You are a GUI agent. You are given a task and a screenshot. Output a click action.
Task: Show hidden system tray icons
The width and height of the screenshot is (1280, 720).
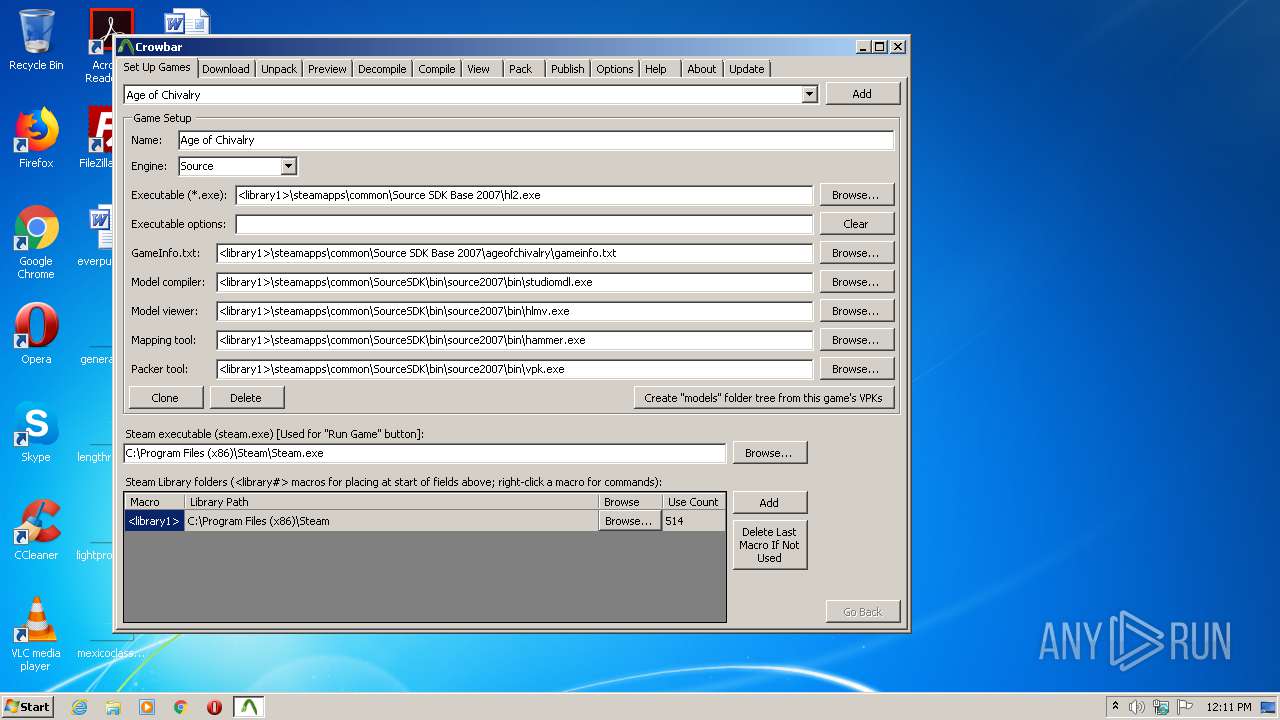[x=1115, y=707]
